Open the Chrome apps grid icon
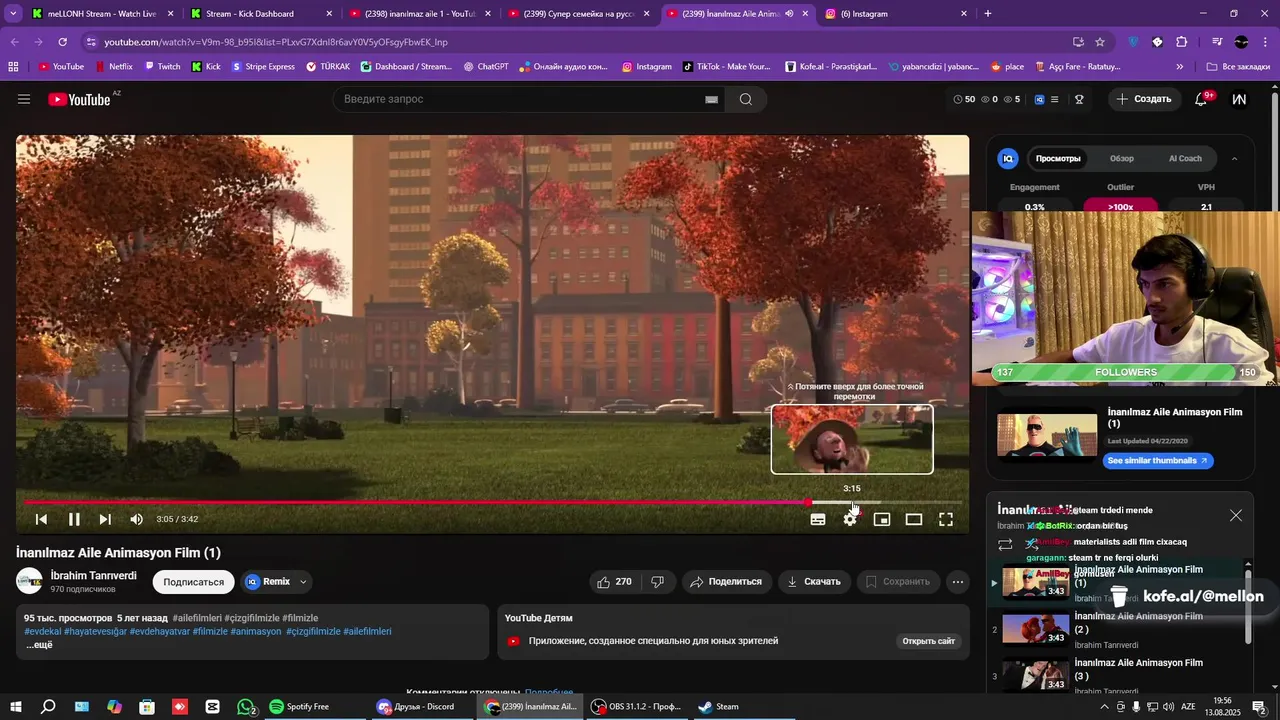The height and width of the screenshot is (720, 1280). click(13, 67)
